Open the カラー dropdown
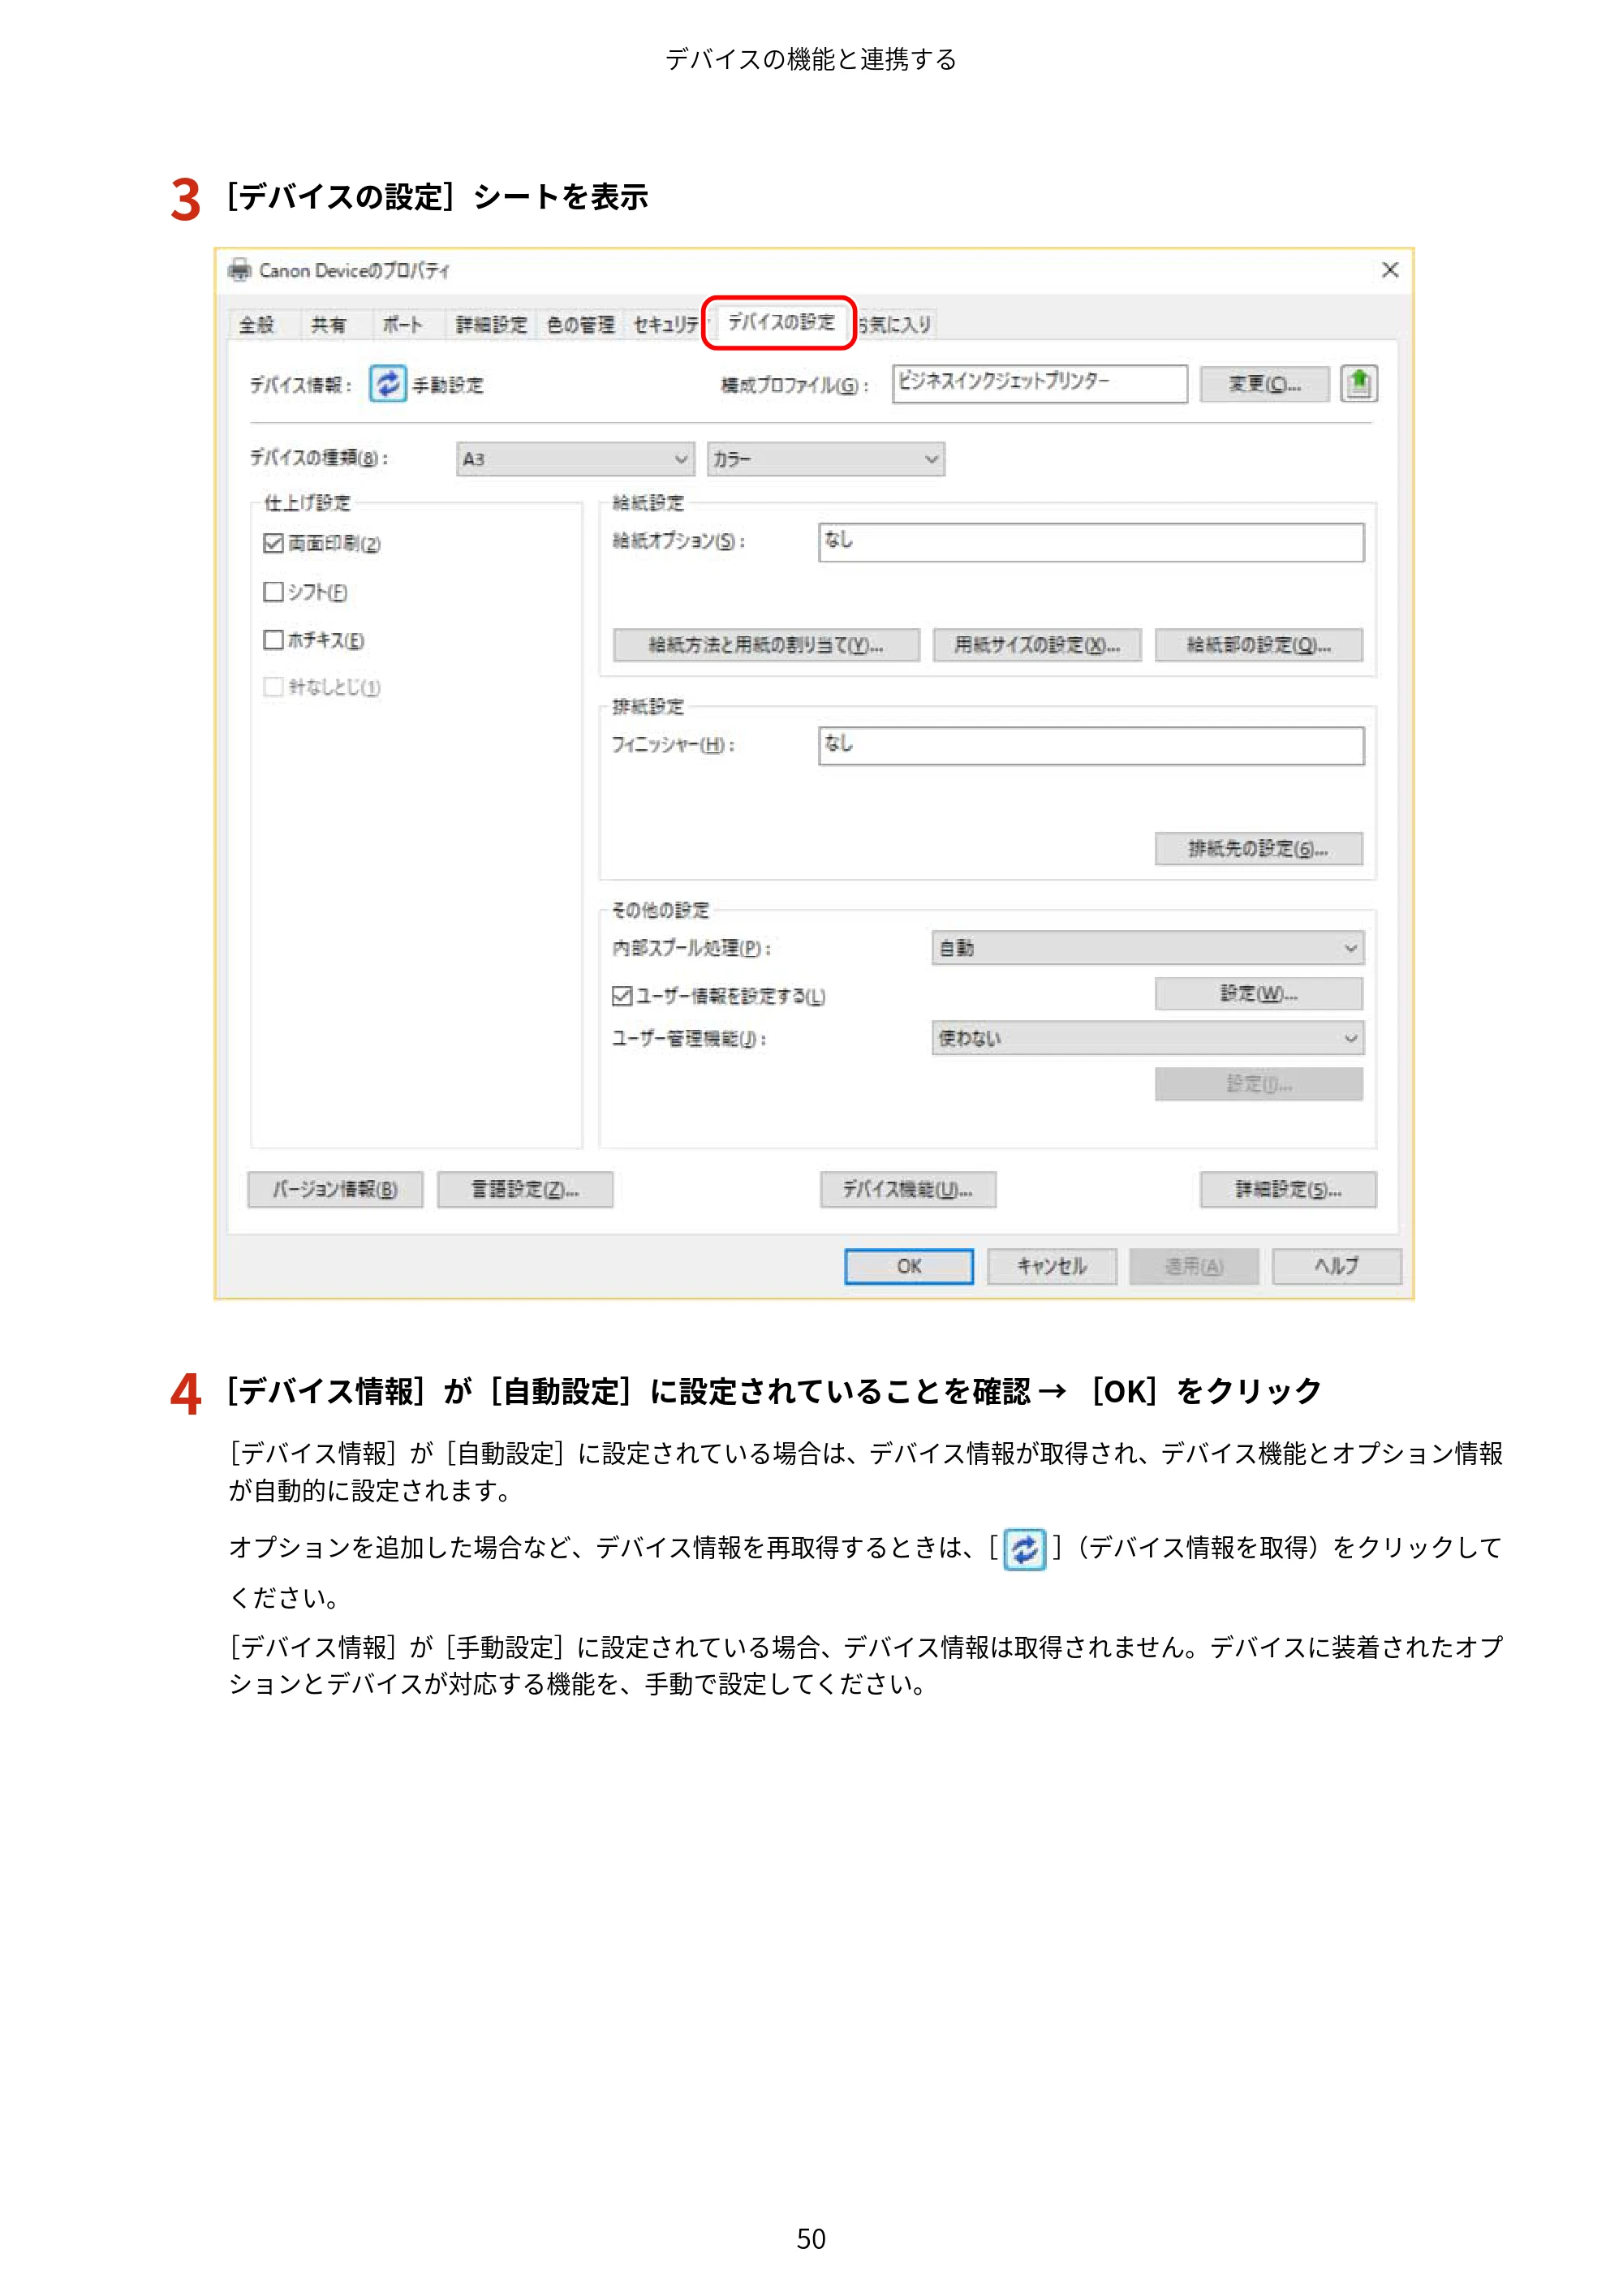 click(x=825, y=459)
